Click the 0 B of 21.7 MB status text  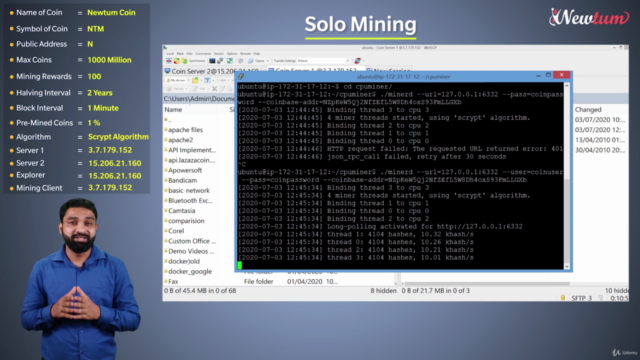coord(436,291)
